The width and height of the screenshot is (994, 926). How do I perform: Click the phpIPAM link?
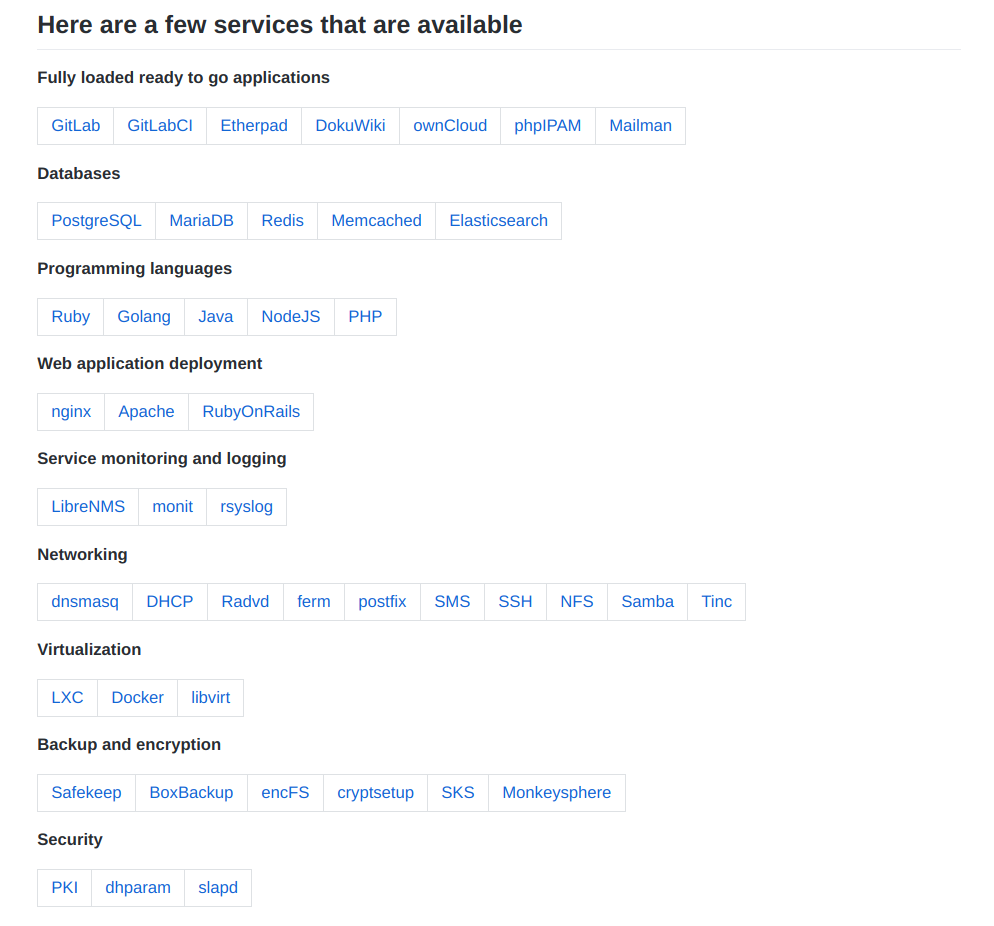coord(548,125)
